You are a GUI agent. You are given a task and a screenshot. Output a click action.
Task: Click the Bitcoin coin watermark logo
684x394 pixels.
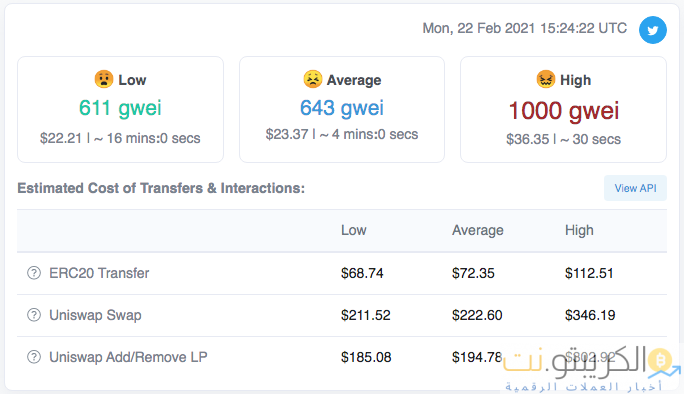pyautogui.click(x=660, y=360)
